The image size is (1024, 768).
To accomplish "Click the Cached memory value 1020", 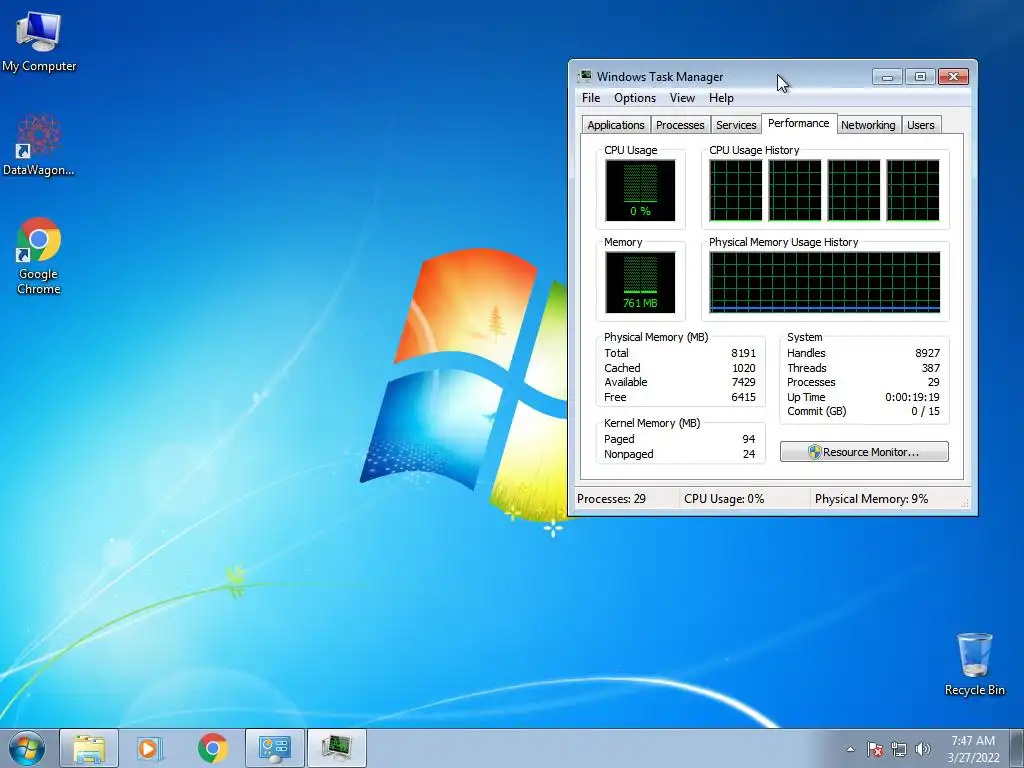I will point(743,368).
